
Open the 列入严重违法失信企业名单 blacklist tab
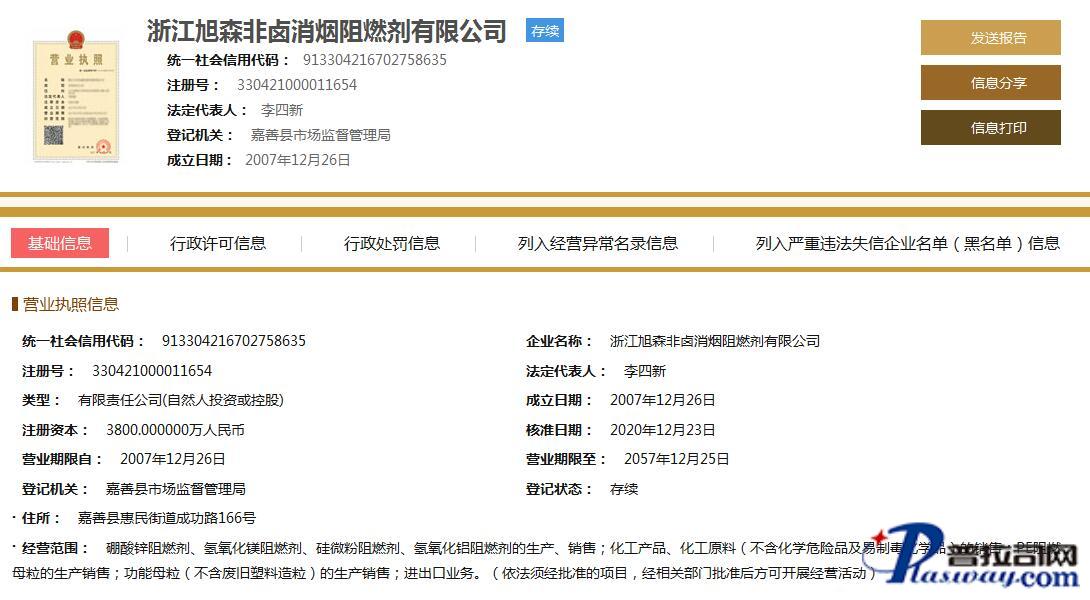click(x=907, y=243)
